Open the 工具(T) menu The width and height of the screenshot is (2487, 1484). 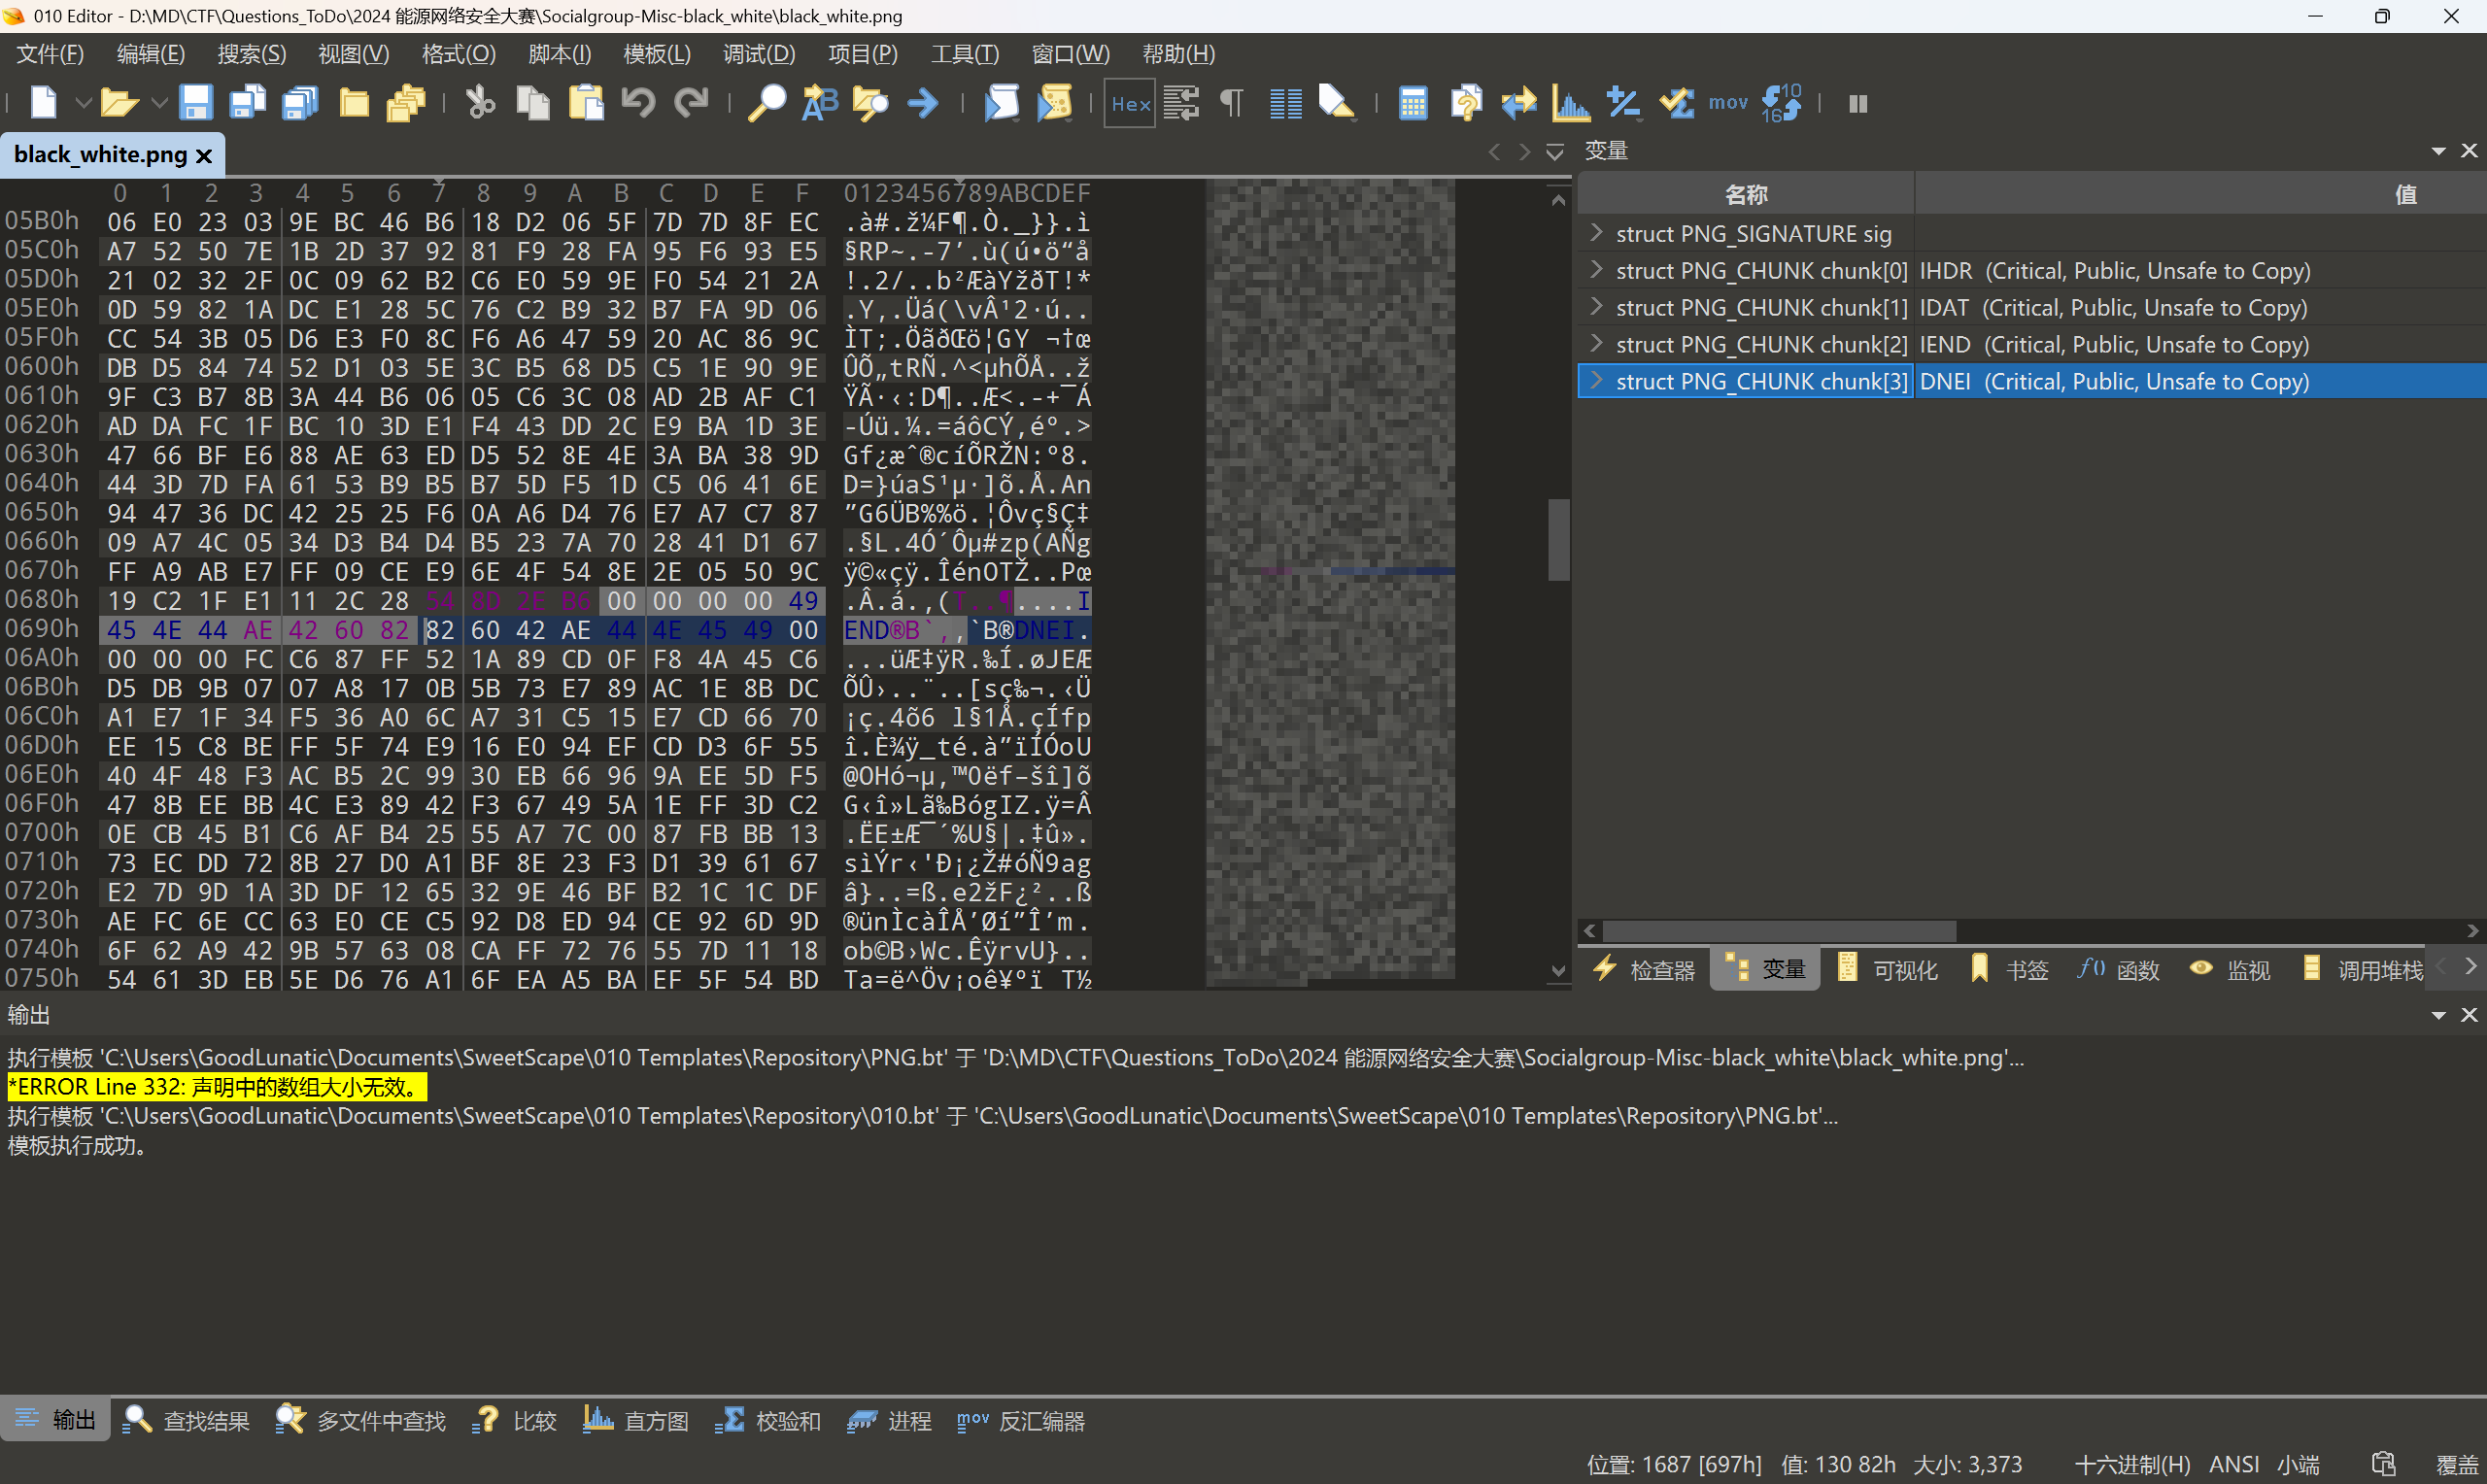pyautogui.click(x=965, y=54)
